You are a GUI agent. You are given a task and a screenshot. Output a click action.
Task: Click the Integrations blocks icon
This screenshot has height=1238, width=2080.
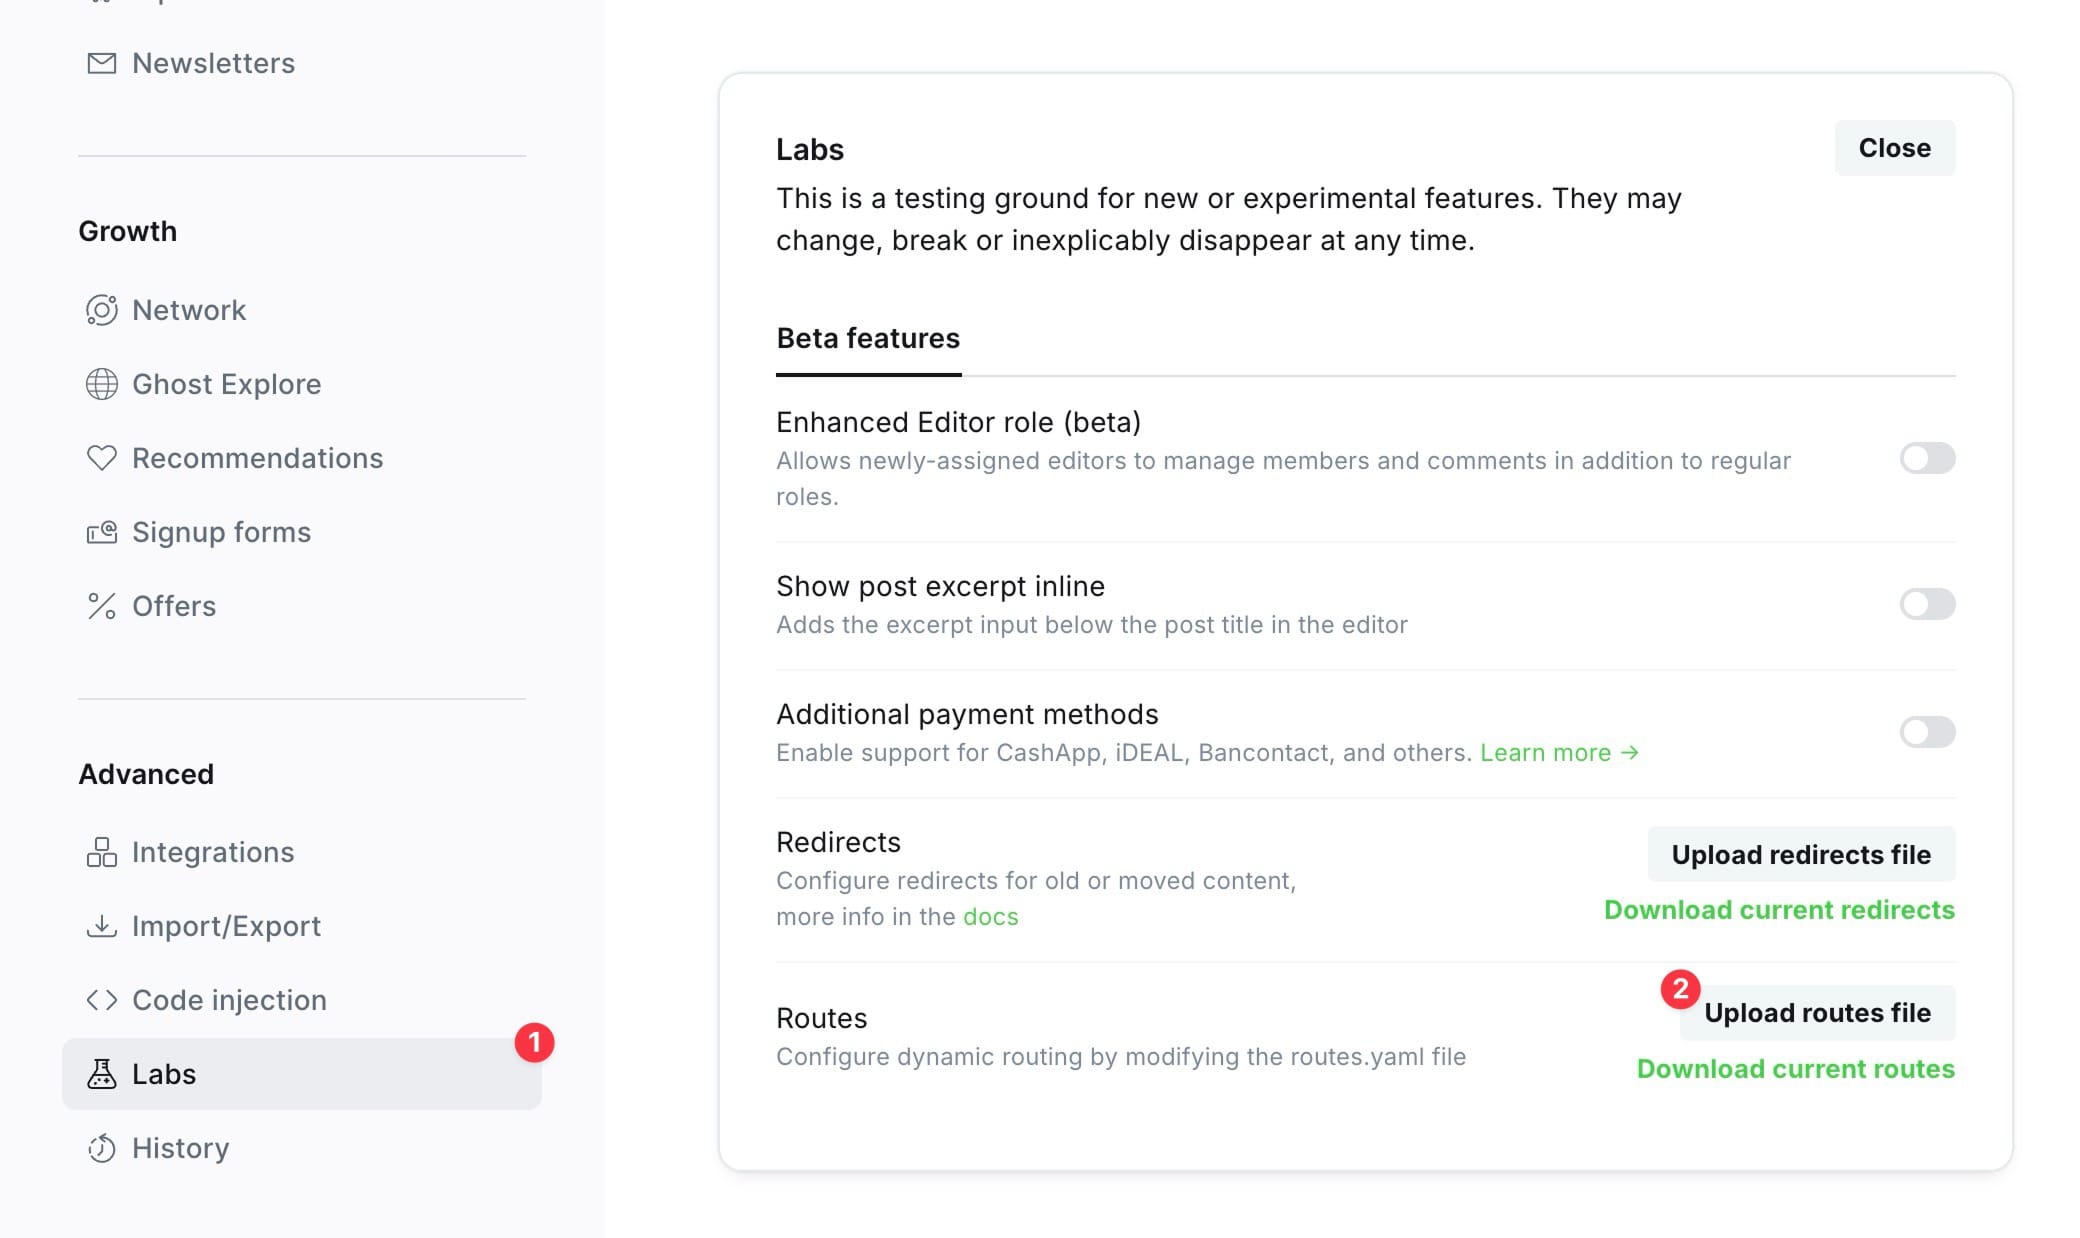click(101, 852)
